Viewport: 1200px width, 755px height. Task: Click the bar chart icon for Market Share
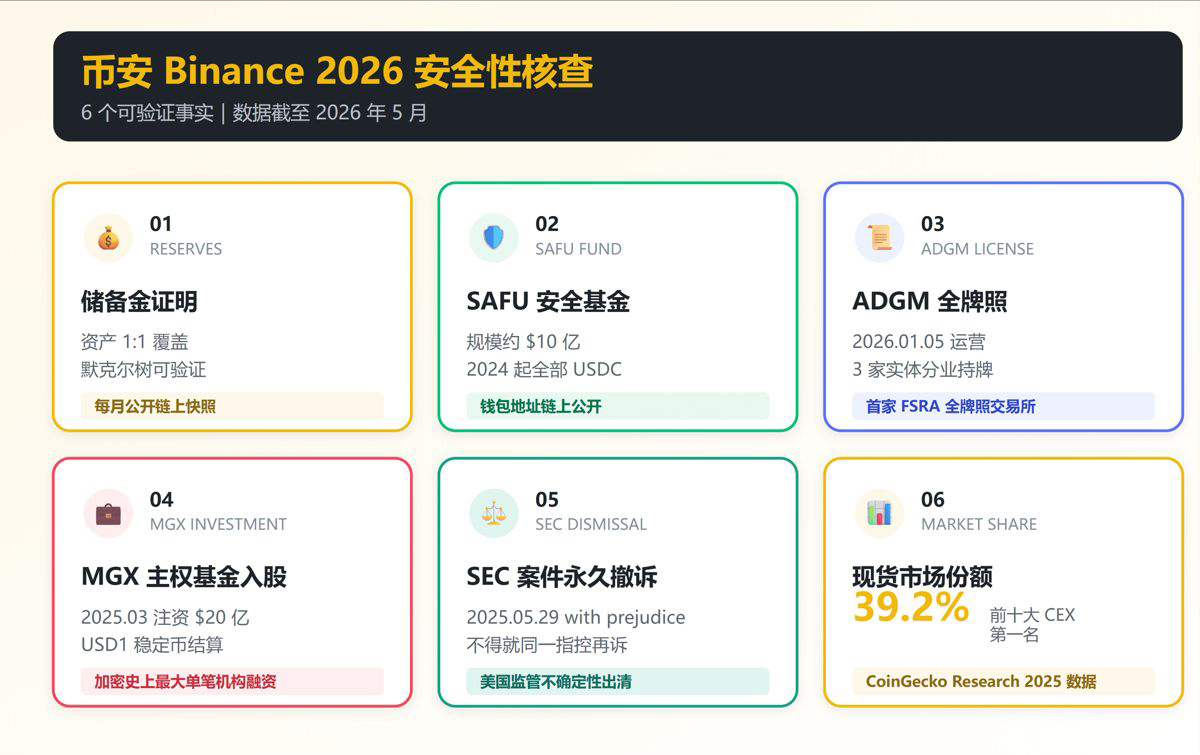[x=880, y=513]
